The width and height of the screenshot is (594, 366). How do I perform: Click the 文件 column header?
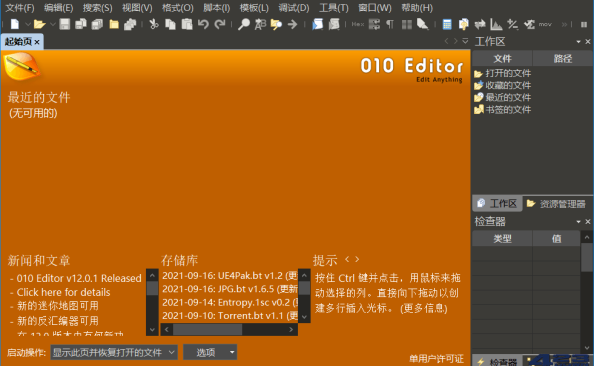pos(502,59)
